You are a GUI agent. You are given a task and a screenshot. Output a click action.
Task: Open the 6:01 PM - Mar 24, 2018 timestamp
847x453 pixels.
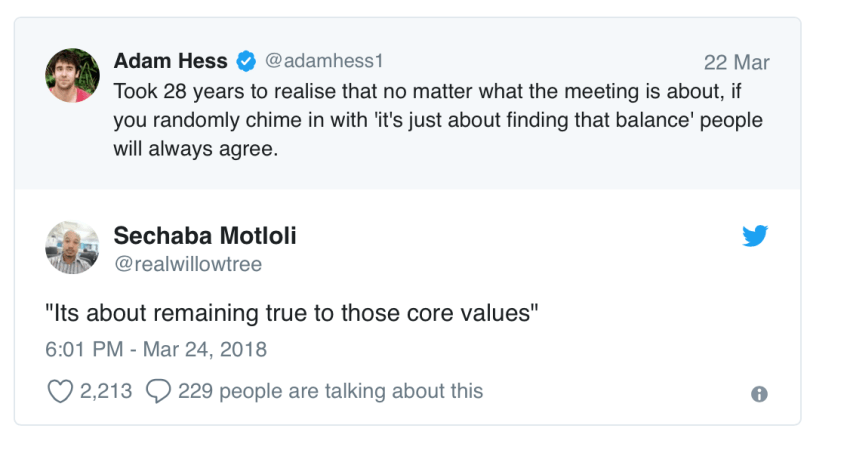156,350
